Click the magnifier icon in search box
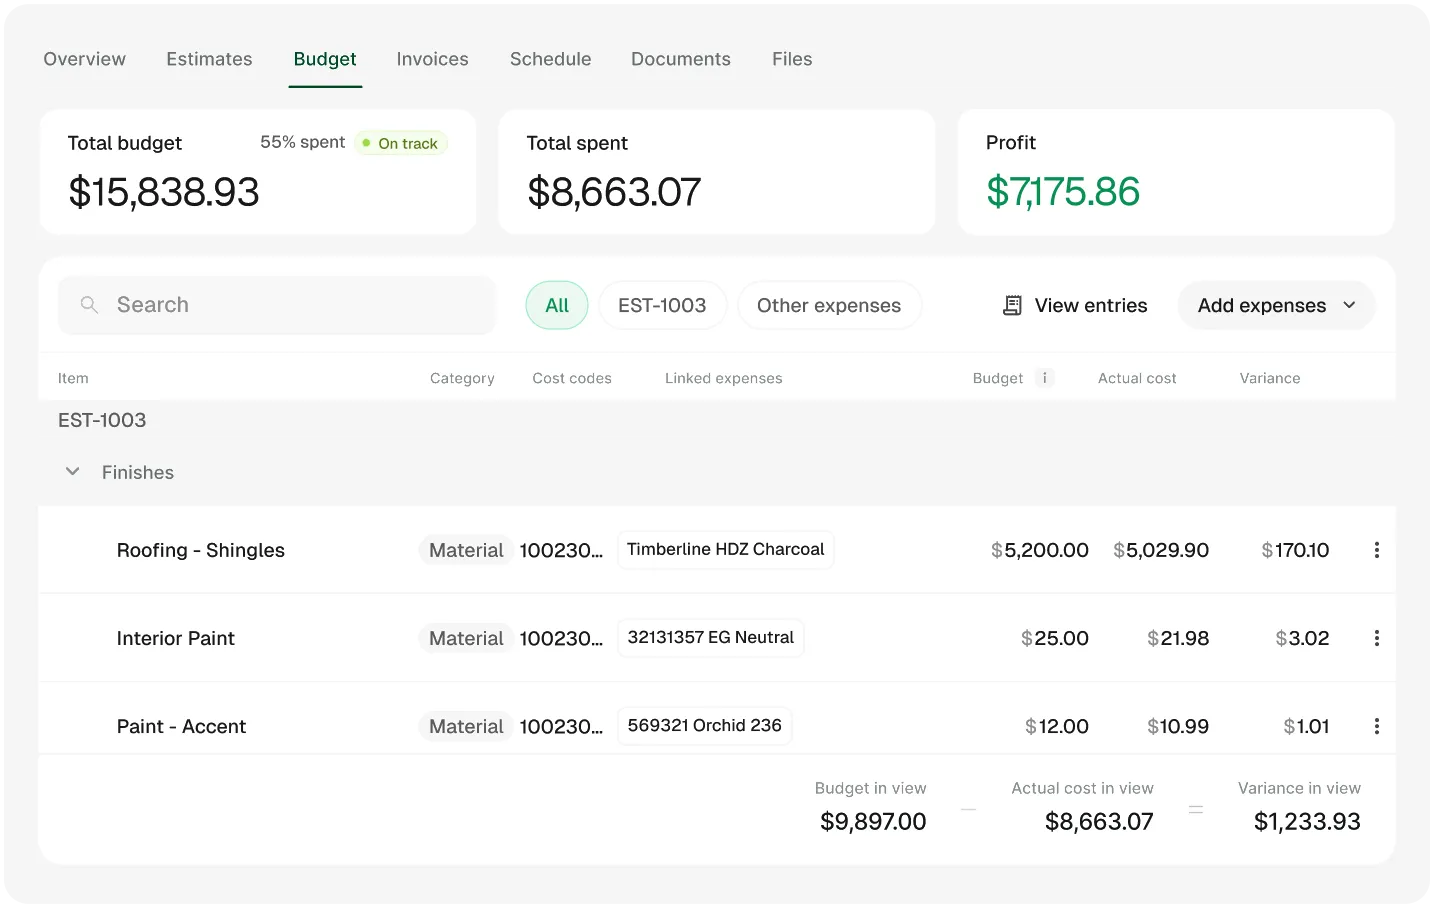Image resolution: width=1434 pixels, height=908 pixels. point(89,305)
